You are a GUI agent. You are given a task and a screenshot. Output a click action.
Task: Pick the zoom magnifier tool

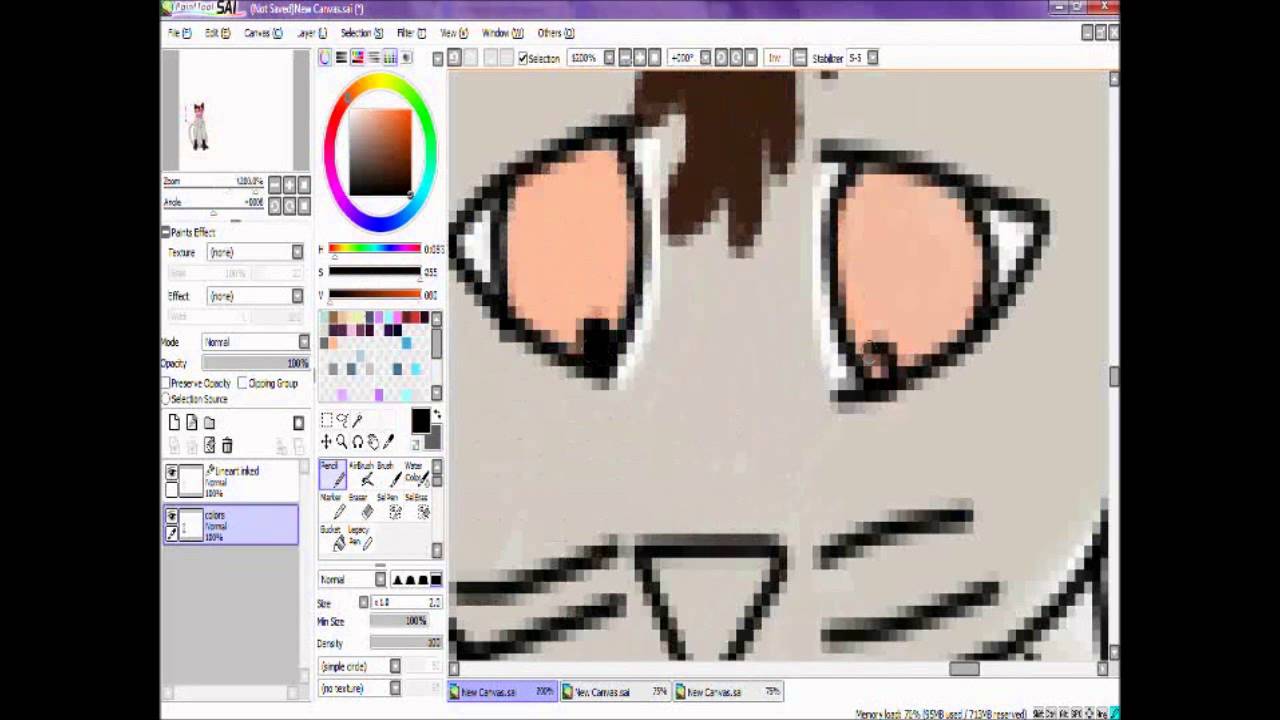point(342,441)
